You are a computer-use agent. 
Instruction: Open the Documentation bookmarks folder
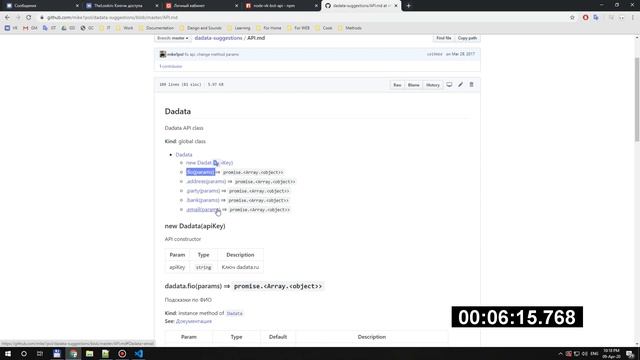tap(156, 28)
